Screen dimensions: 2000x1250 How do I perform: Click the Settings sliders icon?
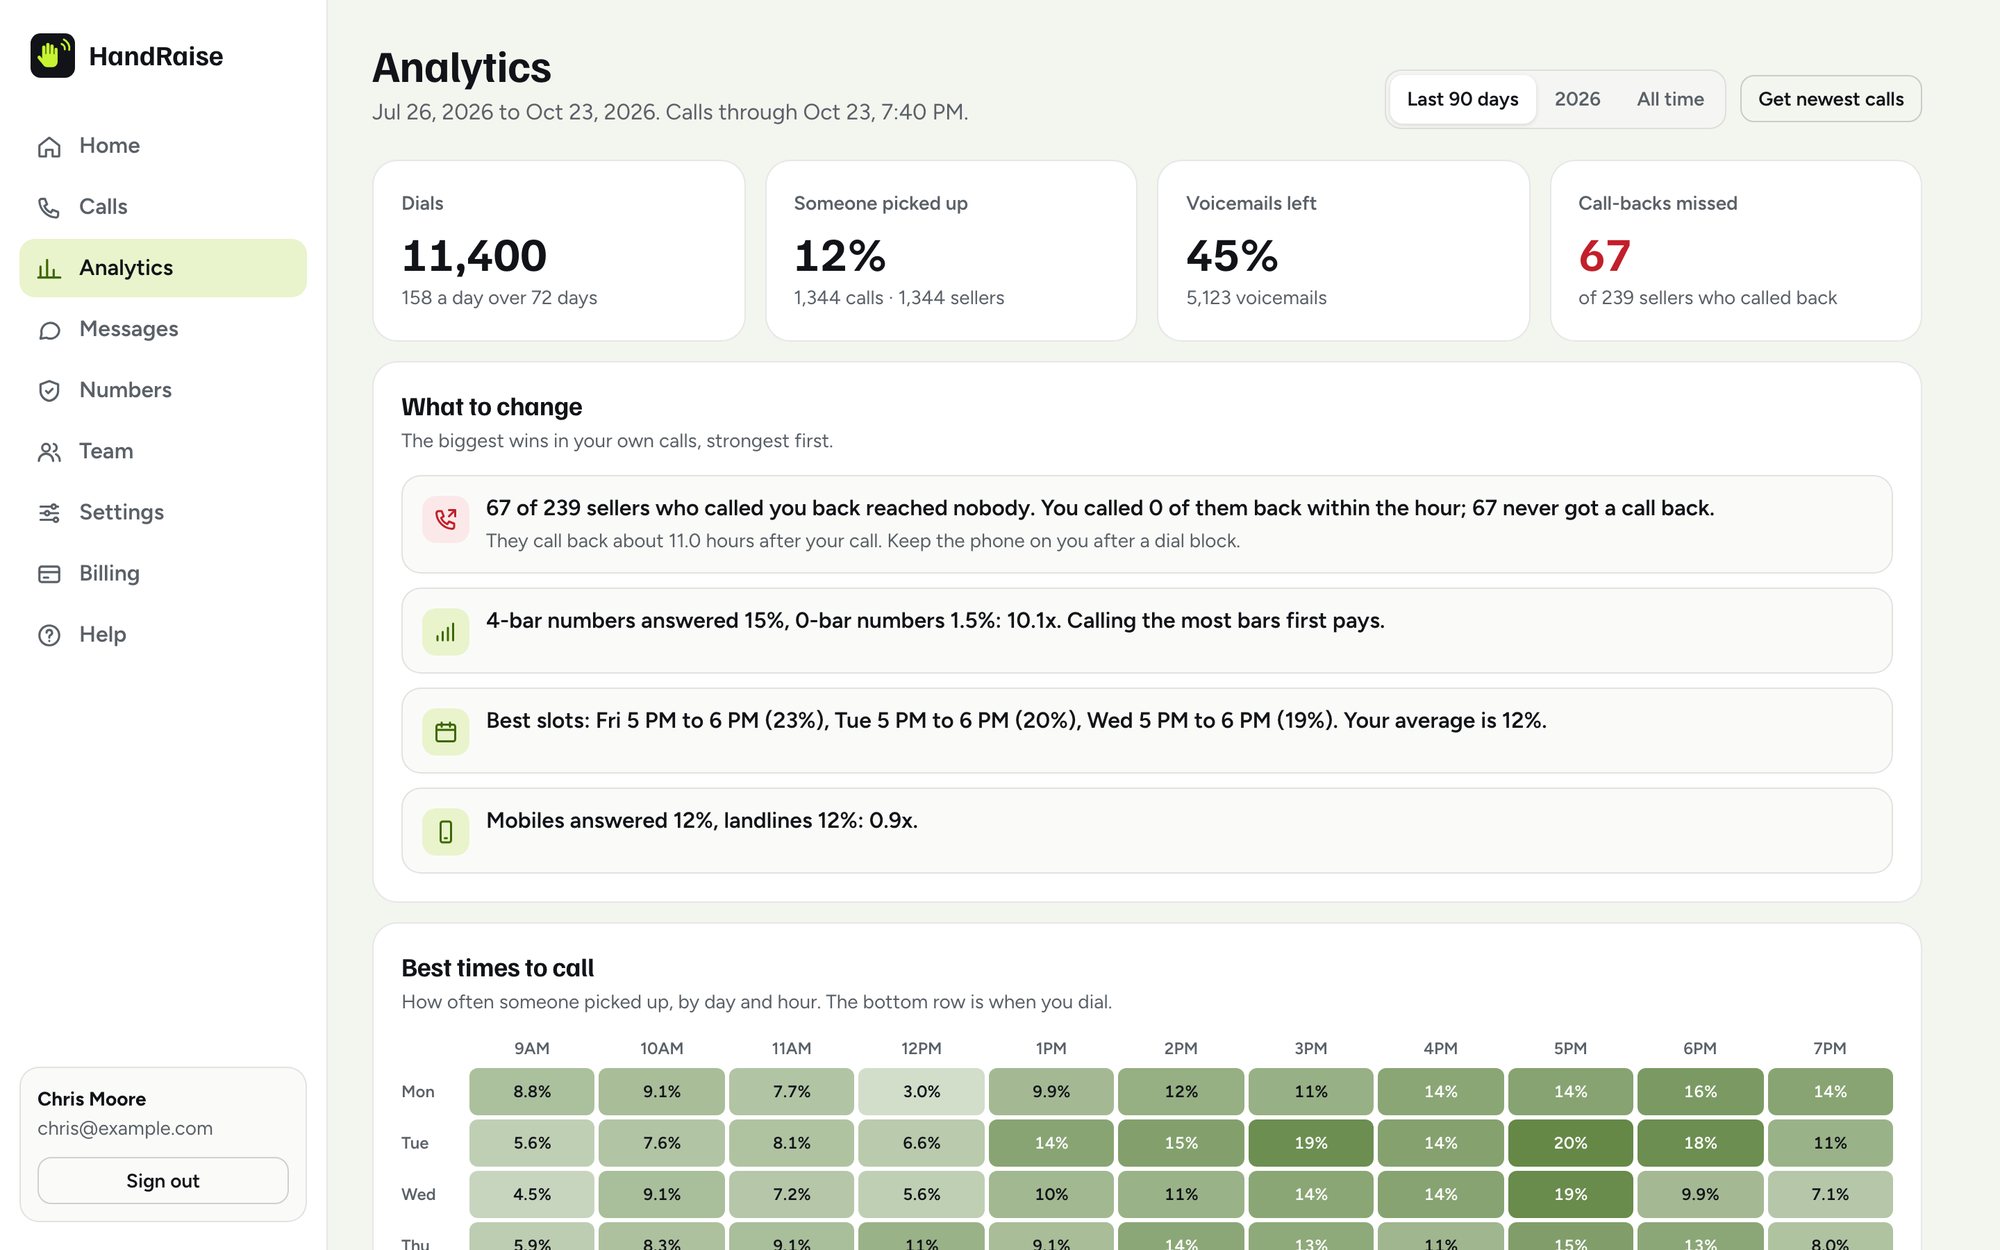(x=49, y=513)
